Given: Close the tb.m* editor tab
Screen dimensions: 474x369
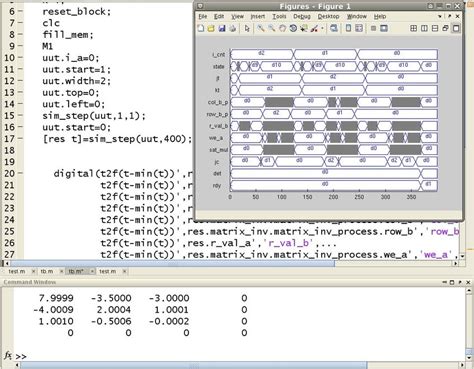Looking at the screenshot, I should pyautogui.click(x=92, y=271).
